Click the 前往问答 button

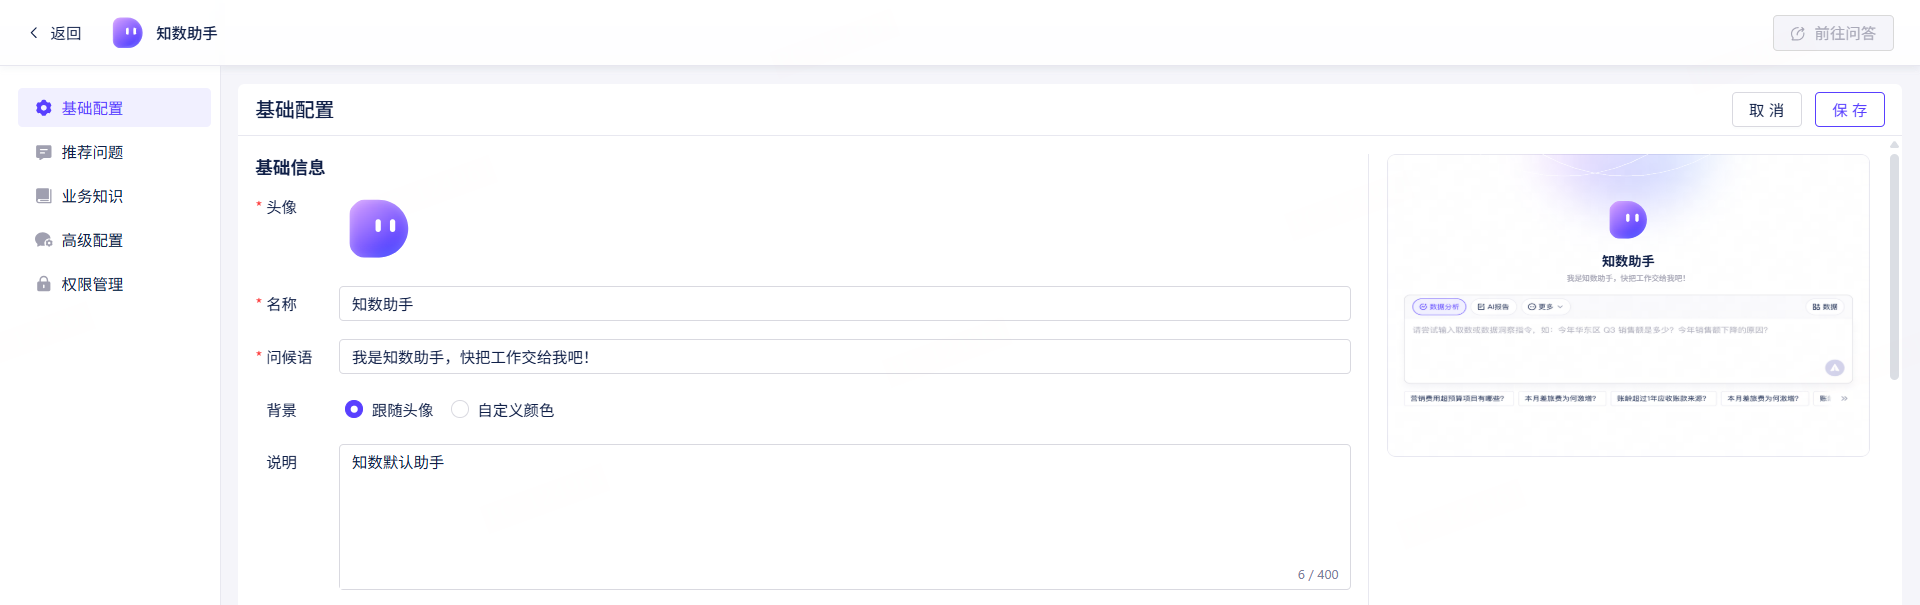[x=1833, y=33]
